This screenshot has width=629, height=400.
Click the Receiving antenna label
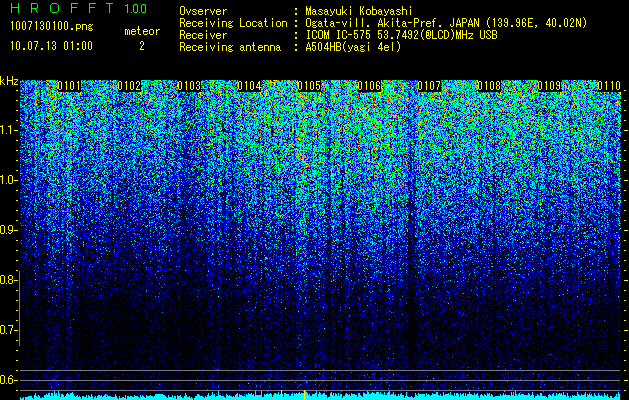(x=230, y=47)
